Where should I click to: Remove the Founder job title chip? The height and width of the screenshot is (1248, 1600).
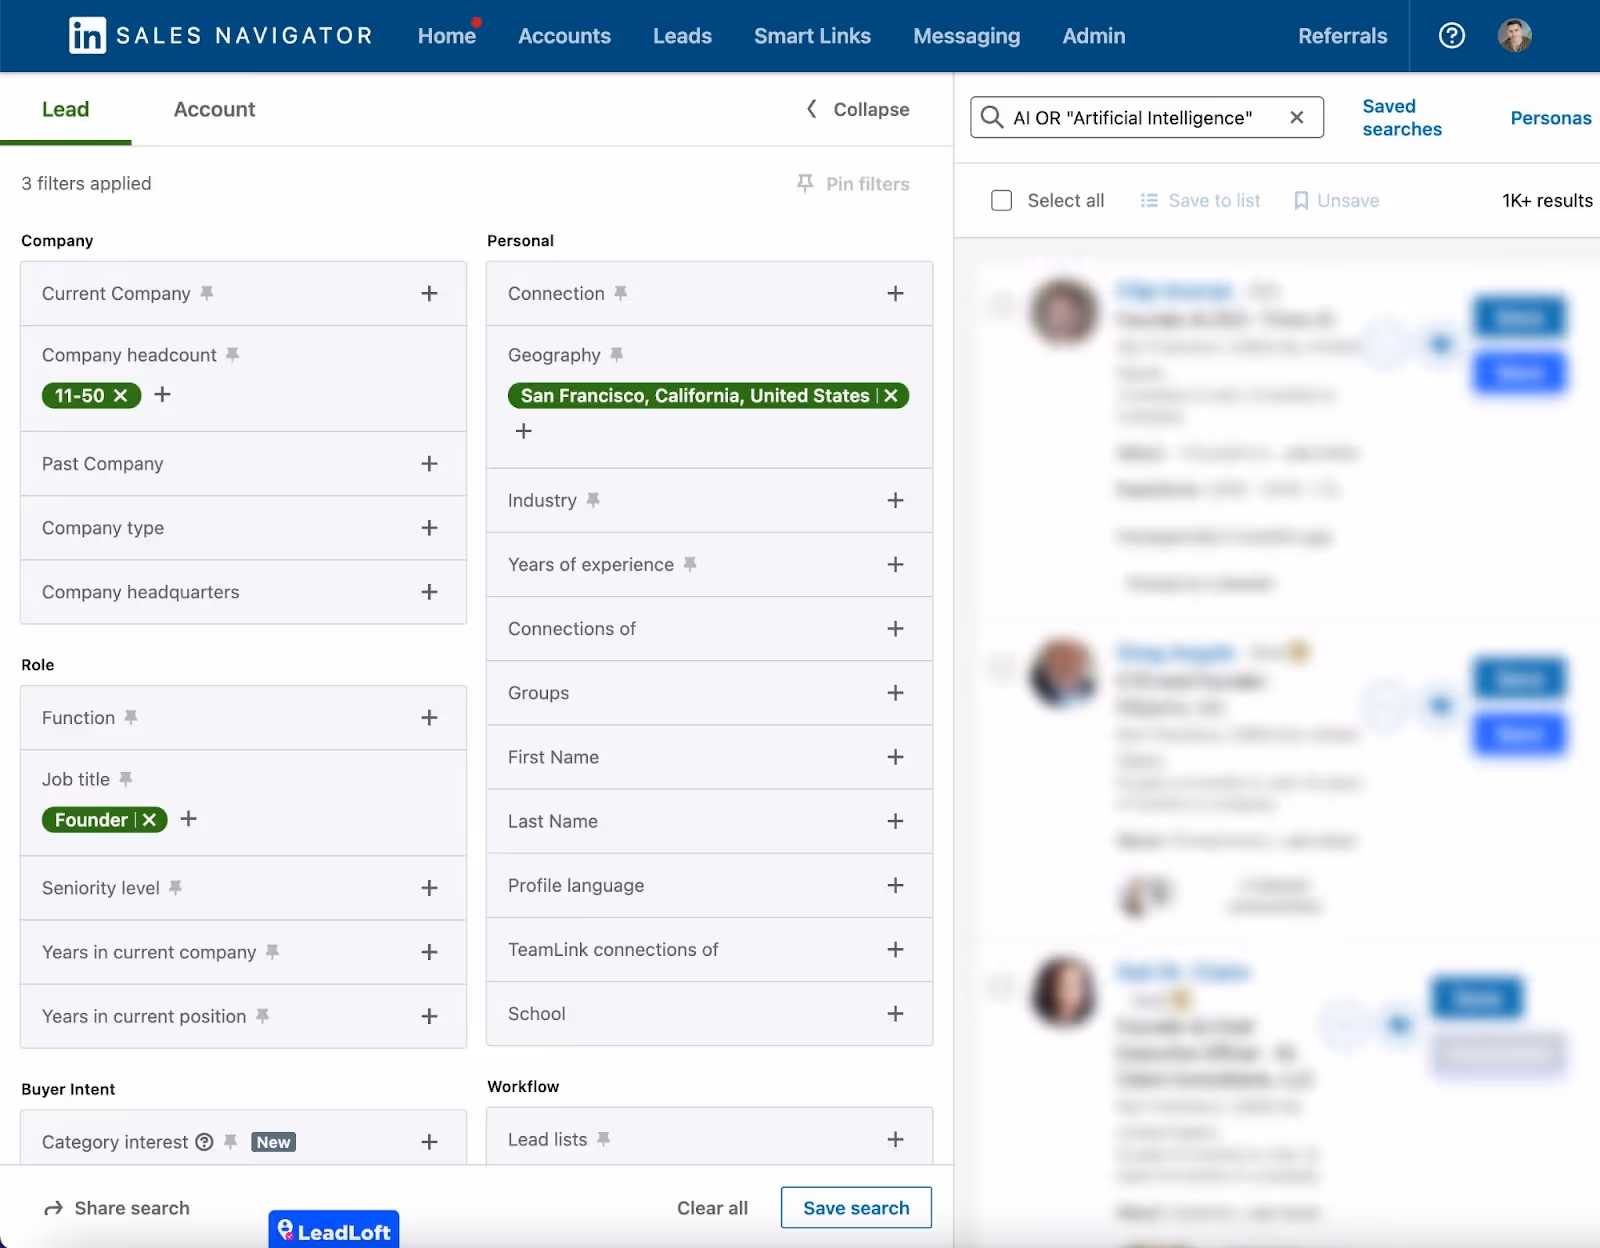(x=149, y=820)
